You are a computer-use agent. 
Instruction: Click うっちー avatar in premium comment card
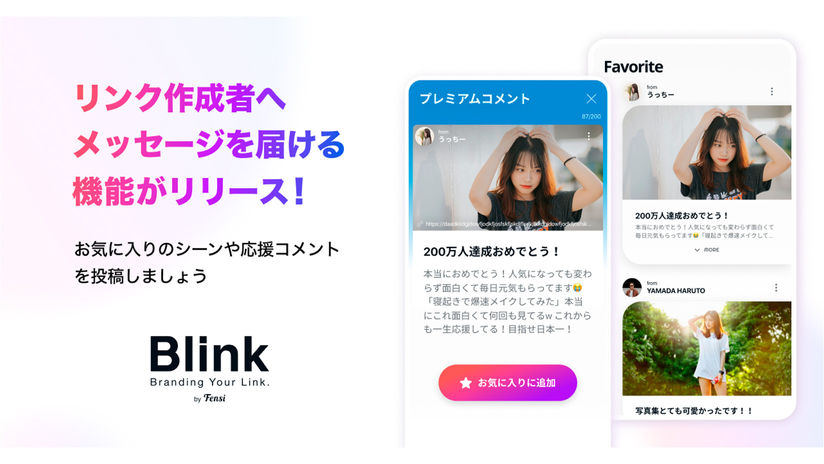(425, 136)
